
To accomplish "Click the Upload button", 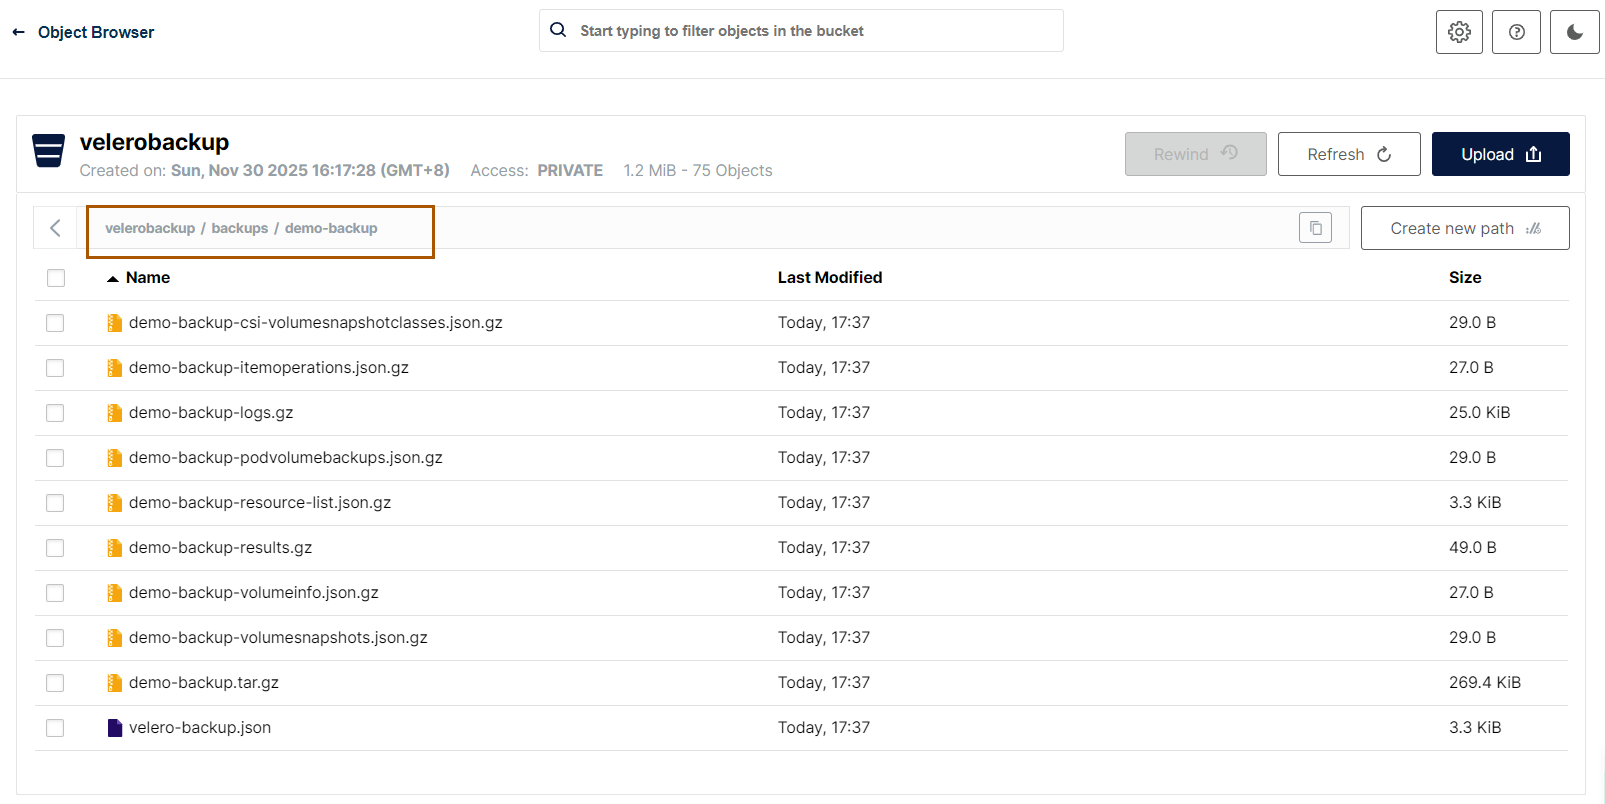I will (x=1500, y=154).
